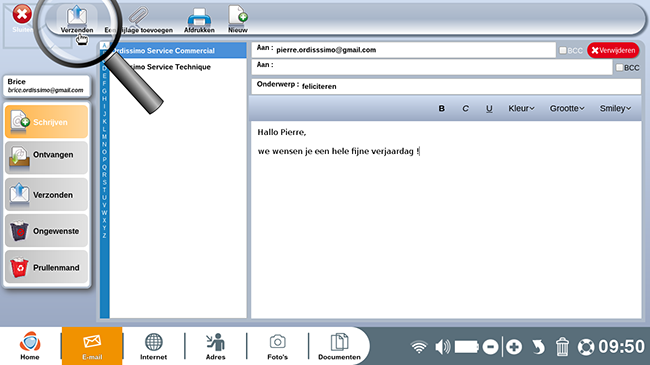Open the Smiley dropdown
This screenshot has height=365, width=650.
615,108
